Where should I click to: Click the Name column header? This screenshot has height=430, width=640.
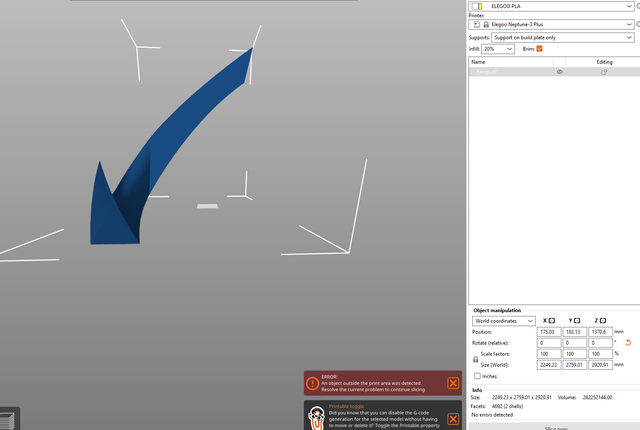pos(511,62)
